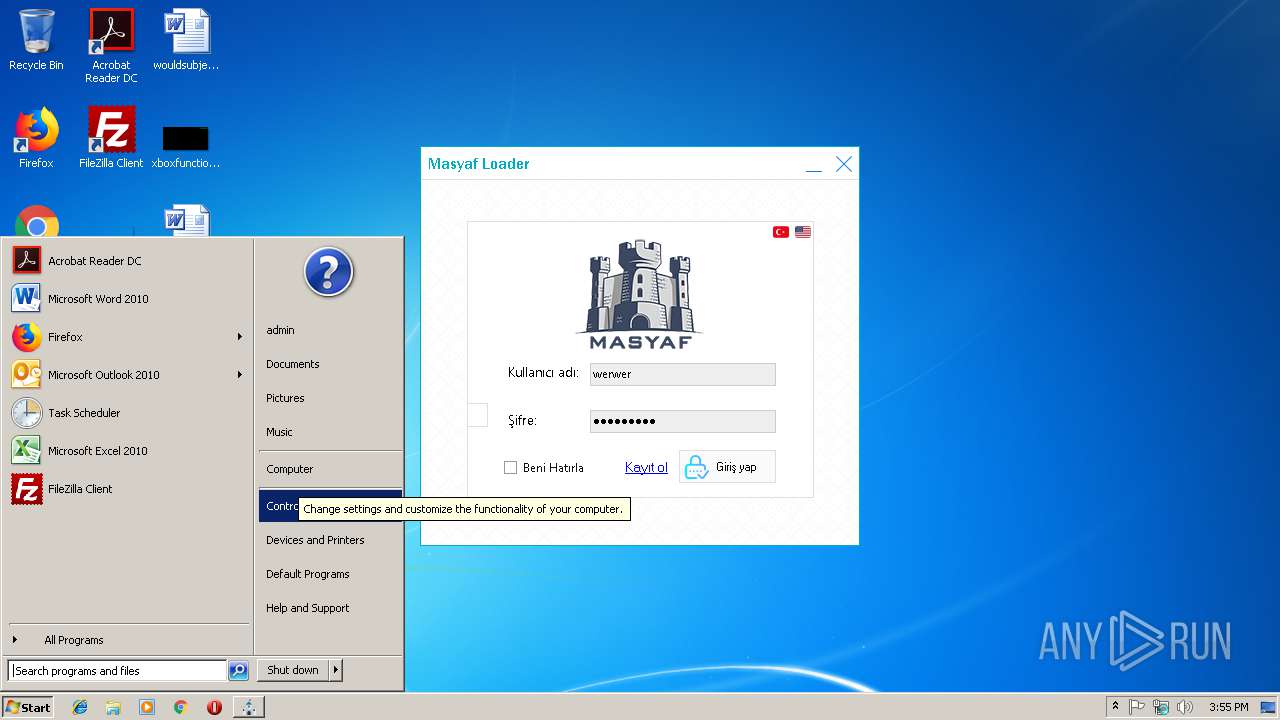Open Help and Support

tap(330, 608)
